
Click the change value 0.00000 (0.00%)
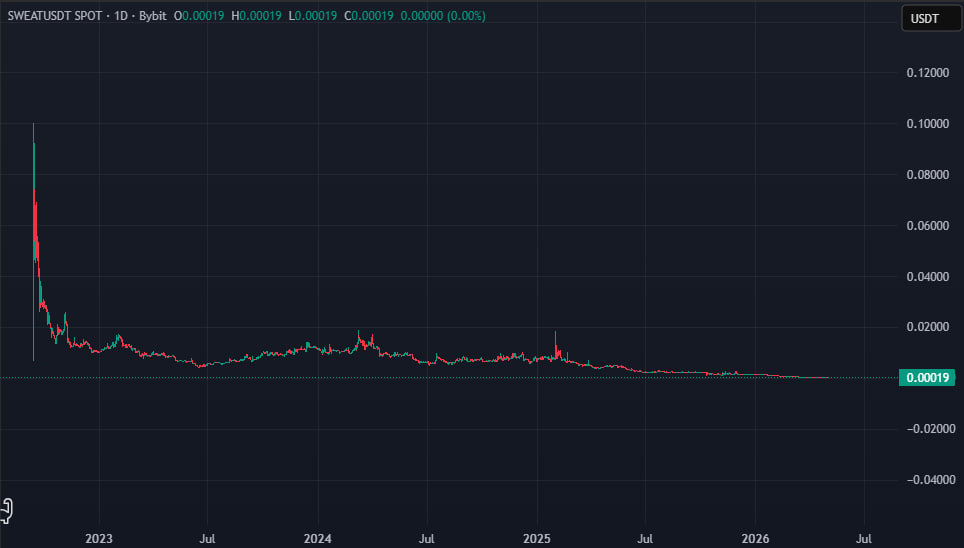pyautogui.click(x=443, y=16)
